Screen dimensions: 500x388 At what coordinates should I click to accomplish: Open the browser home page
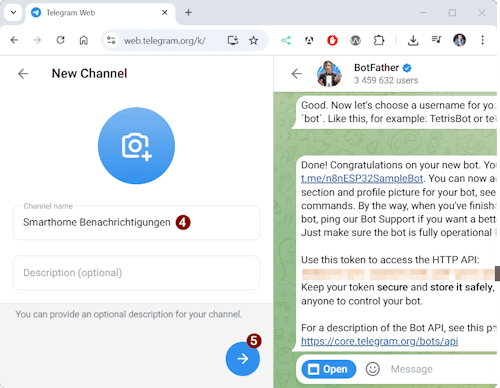coord(84,40)
